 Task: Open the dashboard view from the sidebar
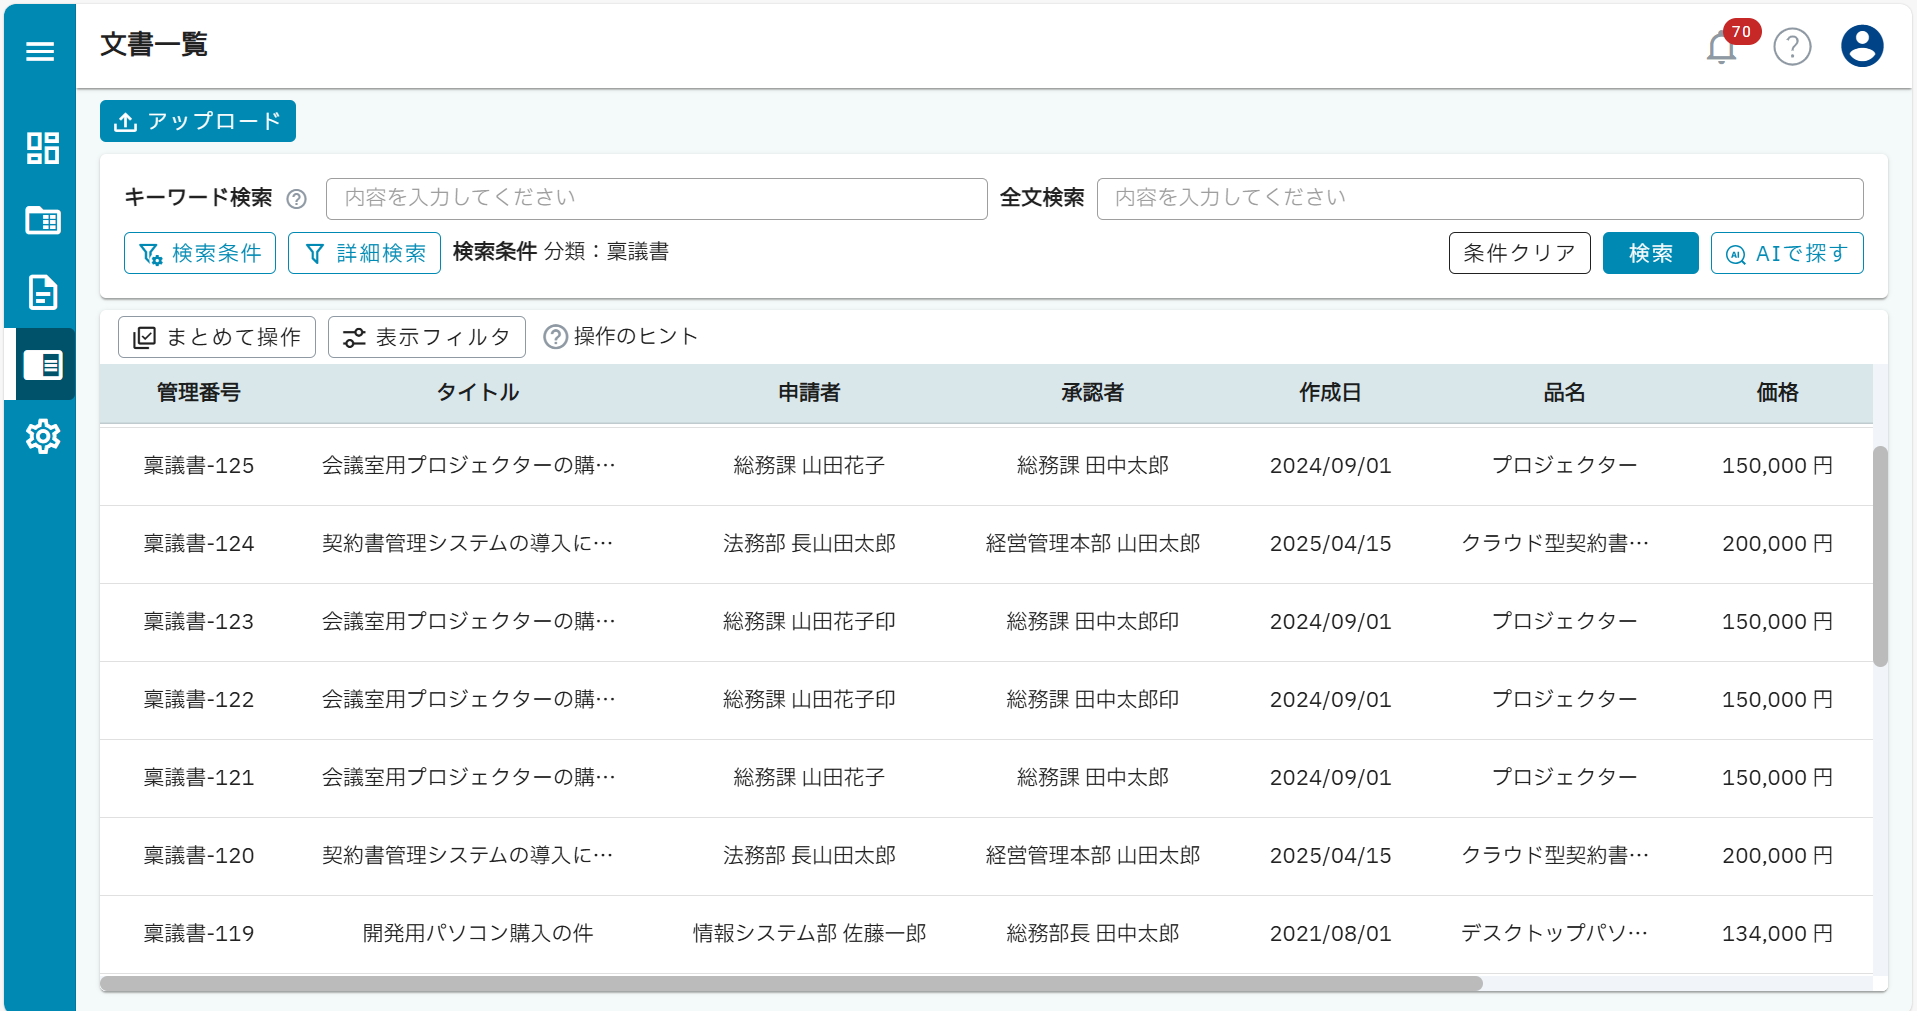(41, 148)
